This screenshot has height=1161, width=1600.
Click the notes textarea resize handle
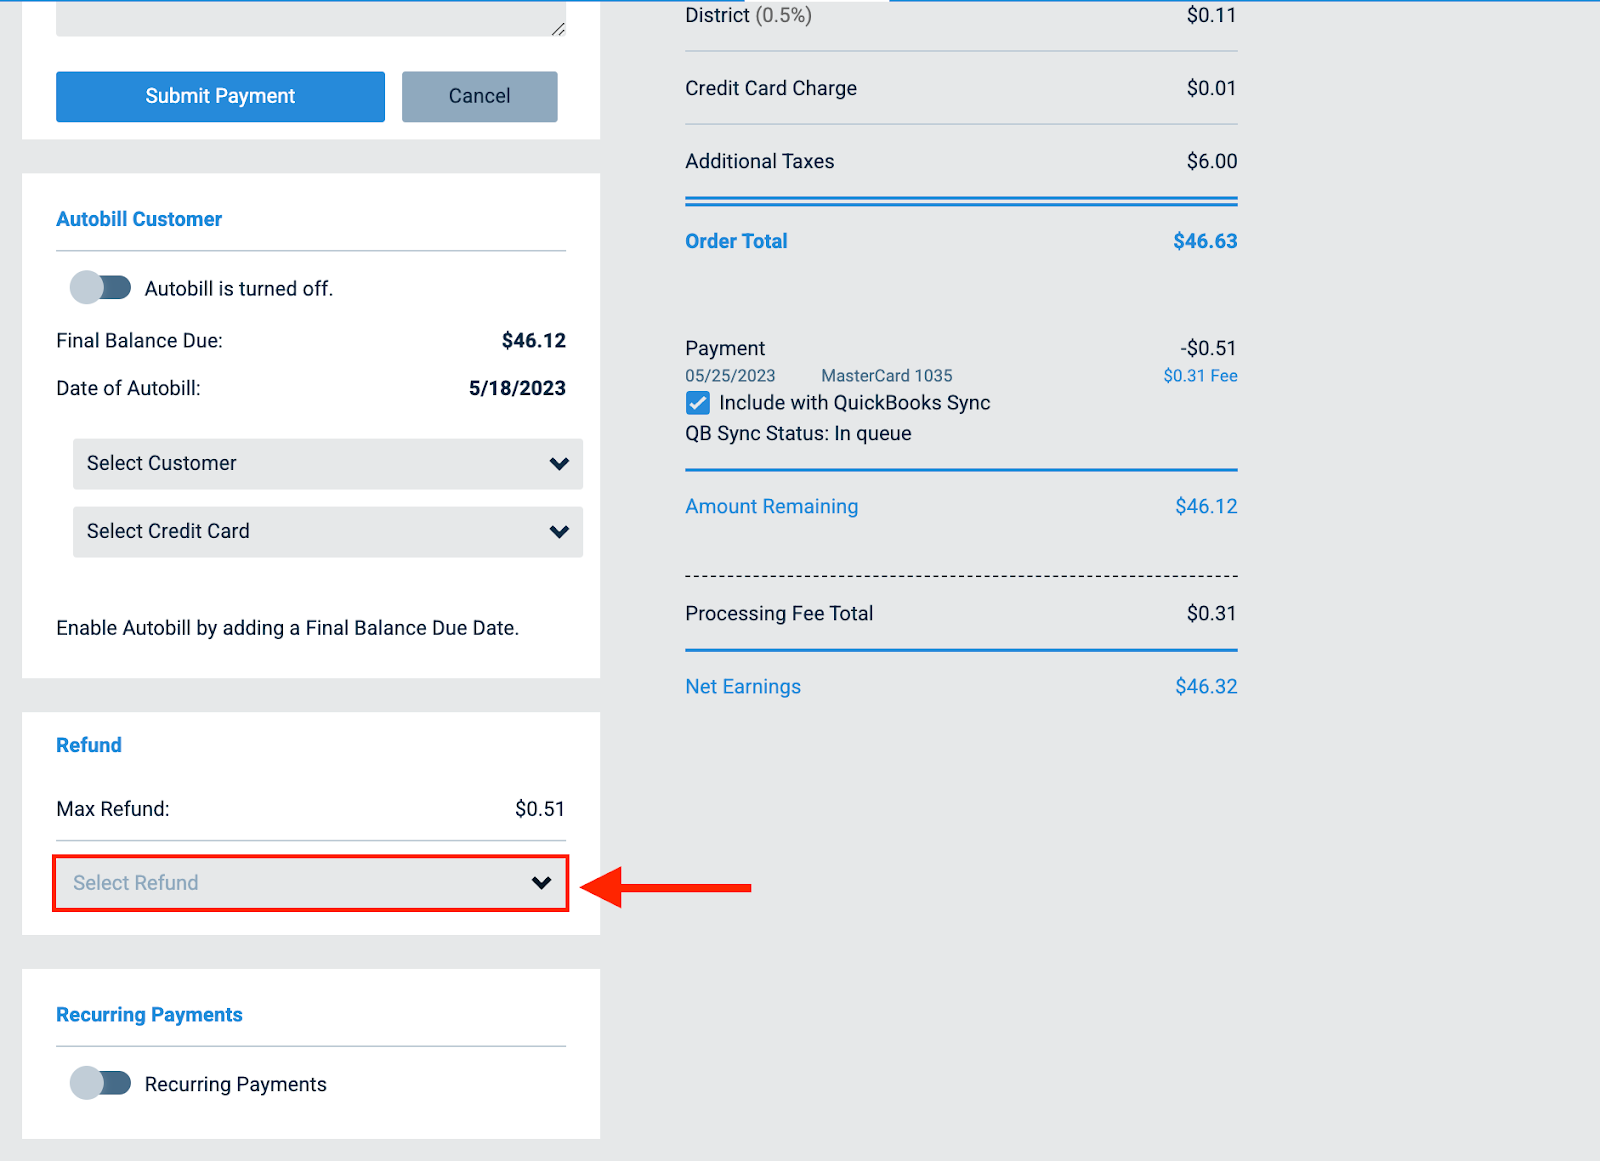[x=558, y=29]
